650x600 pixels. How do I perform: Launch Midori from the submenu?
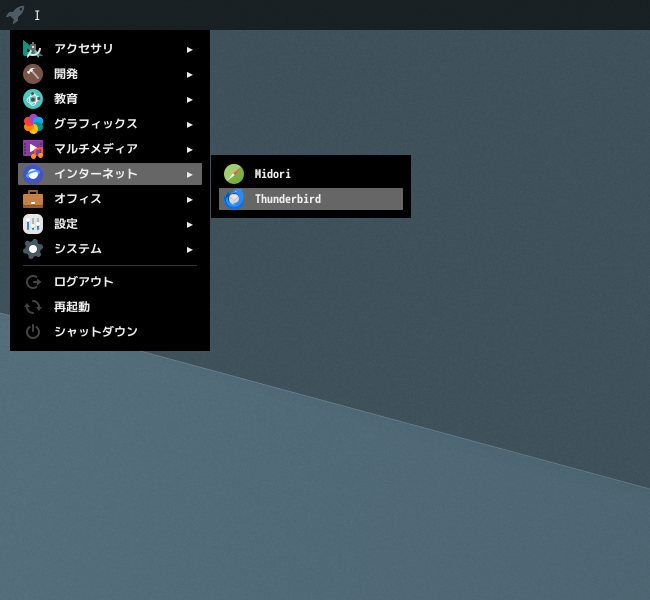click(311, 174)
